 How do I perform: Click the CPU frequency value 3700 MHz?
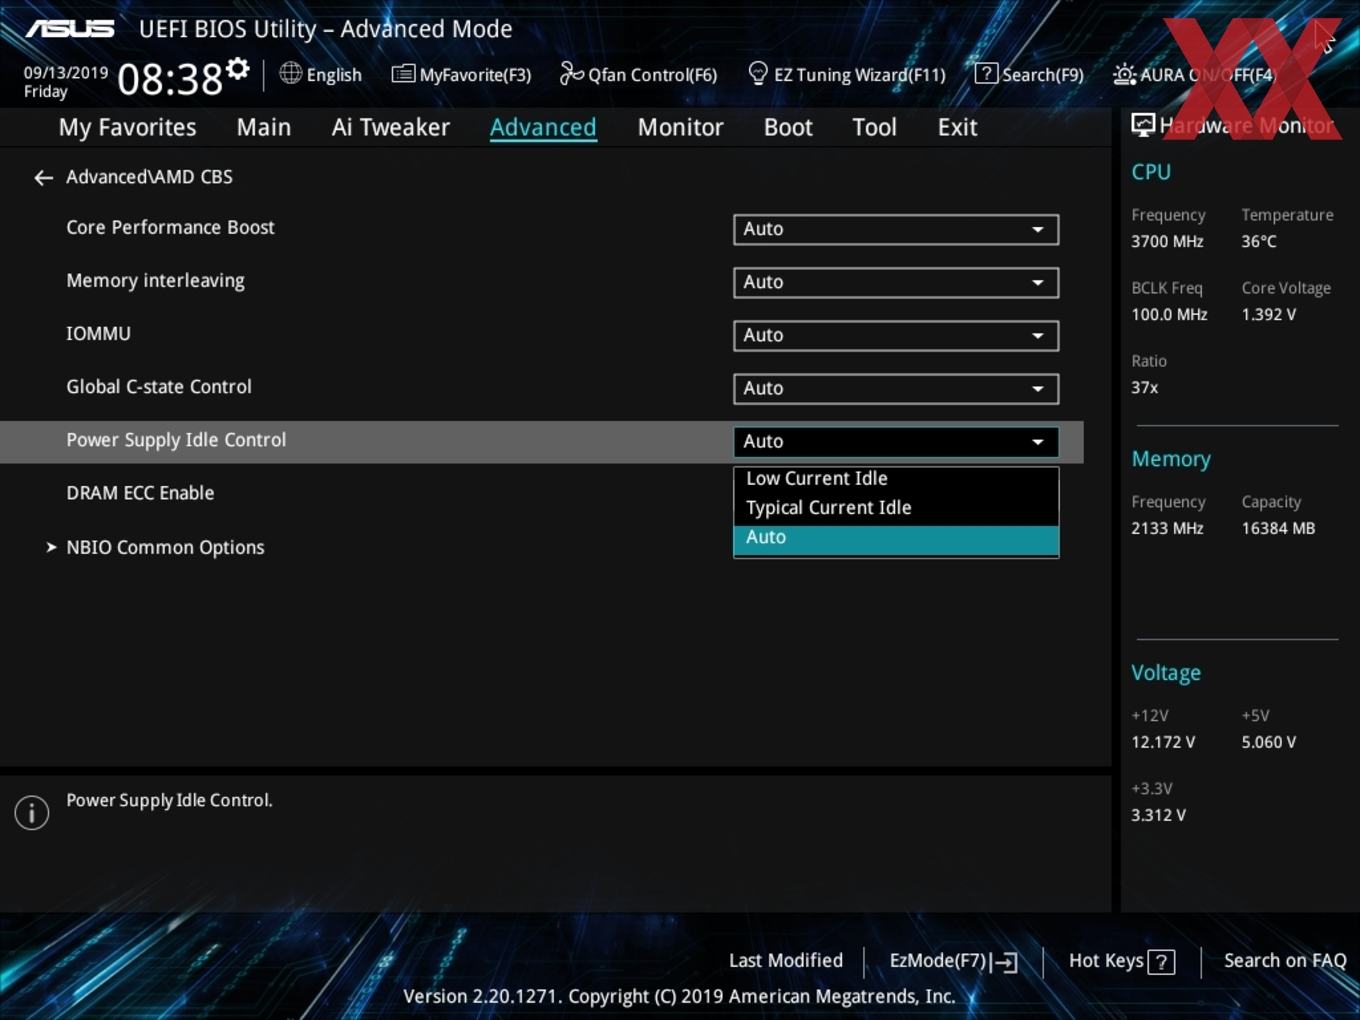1167,241
